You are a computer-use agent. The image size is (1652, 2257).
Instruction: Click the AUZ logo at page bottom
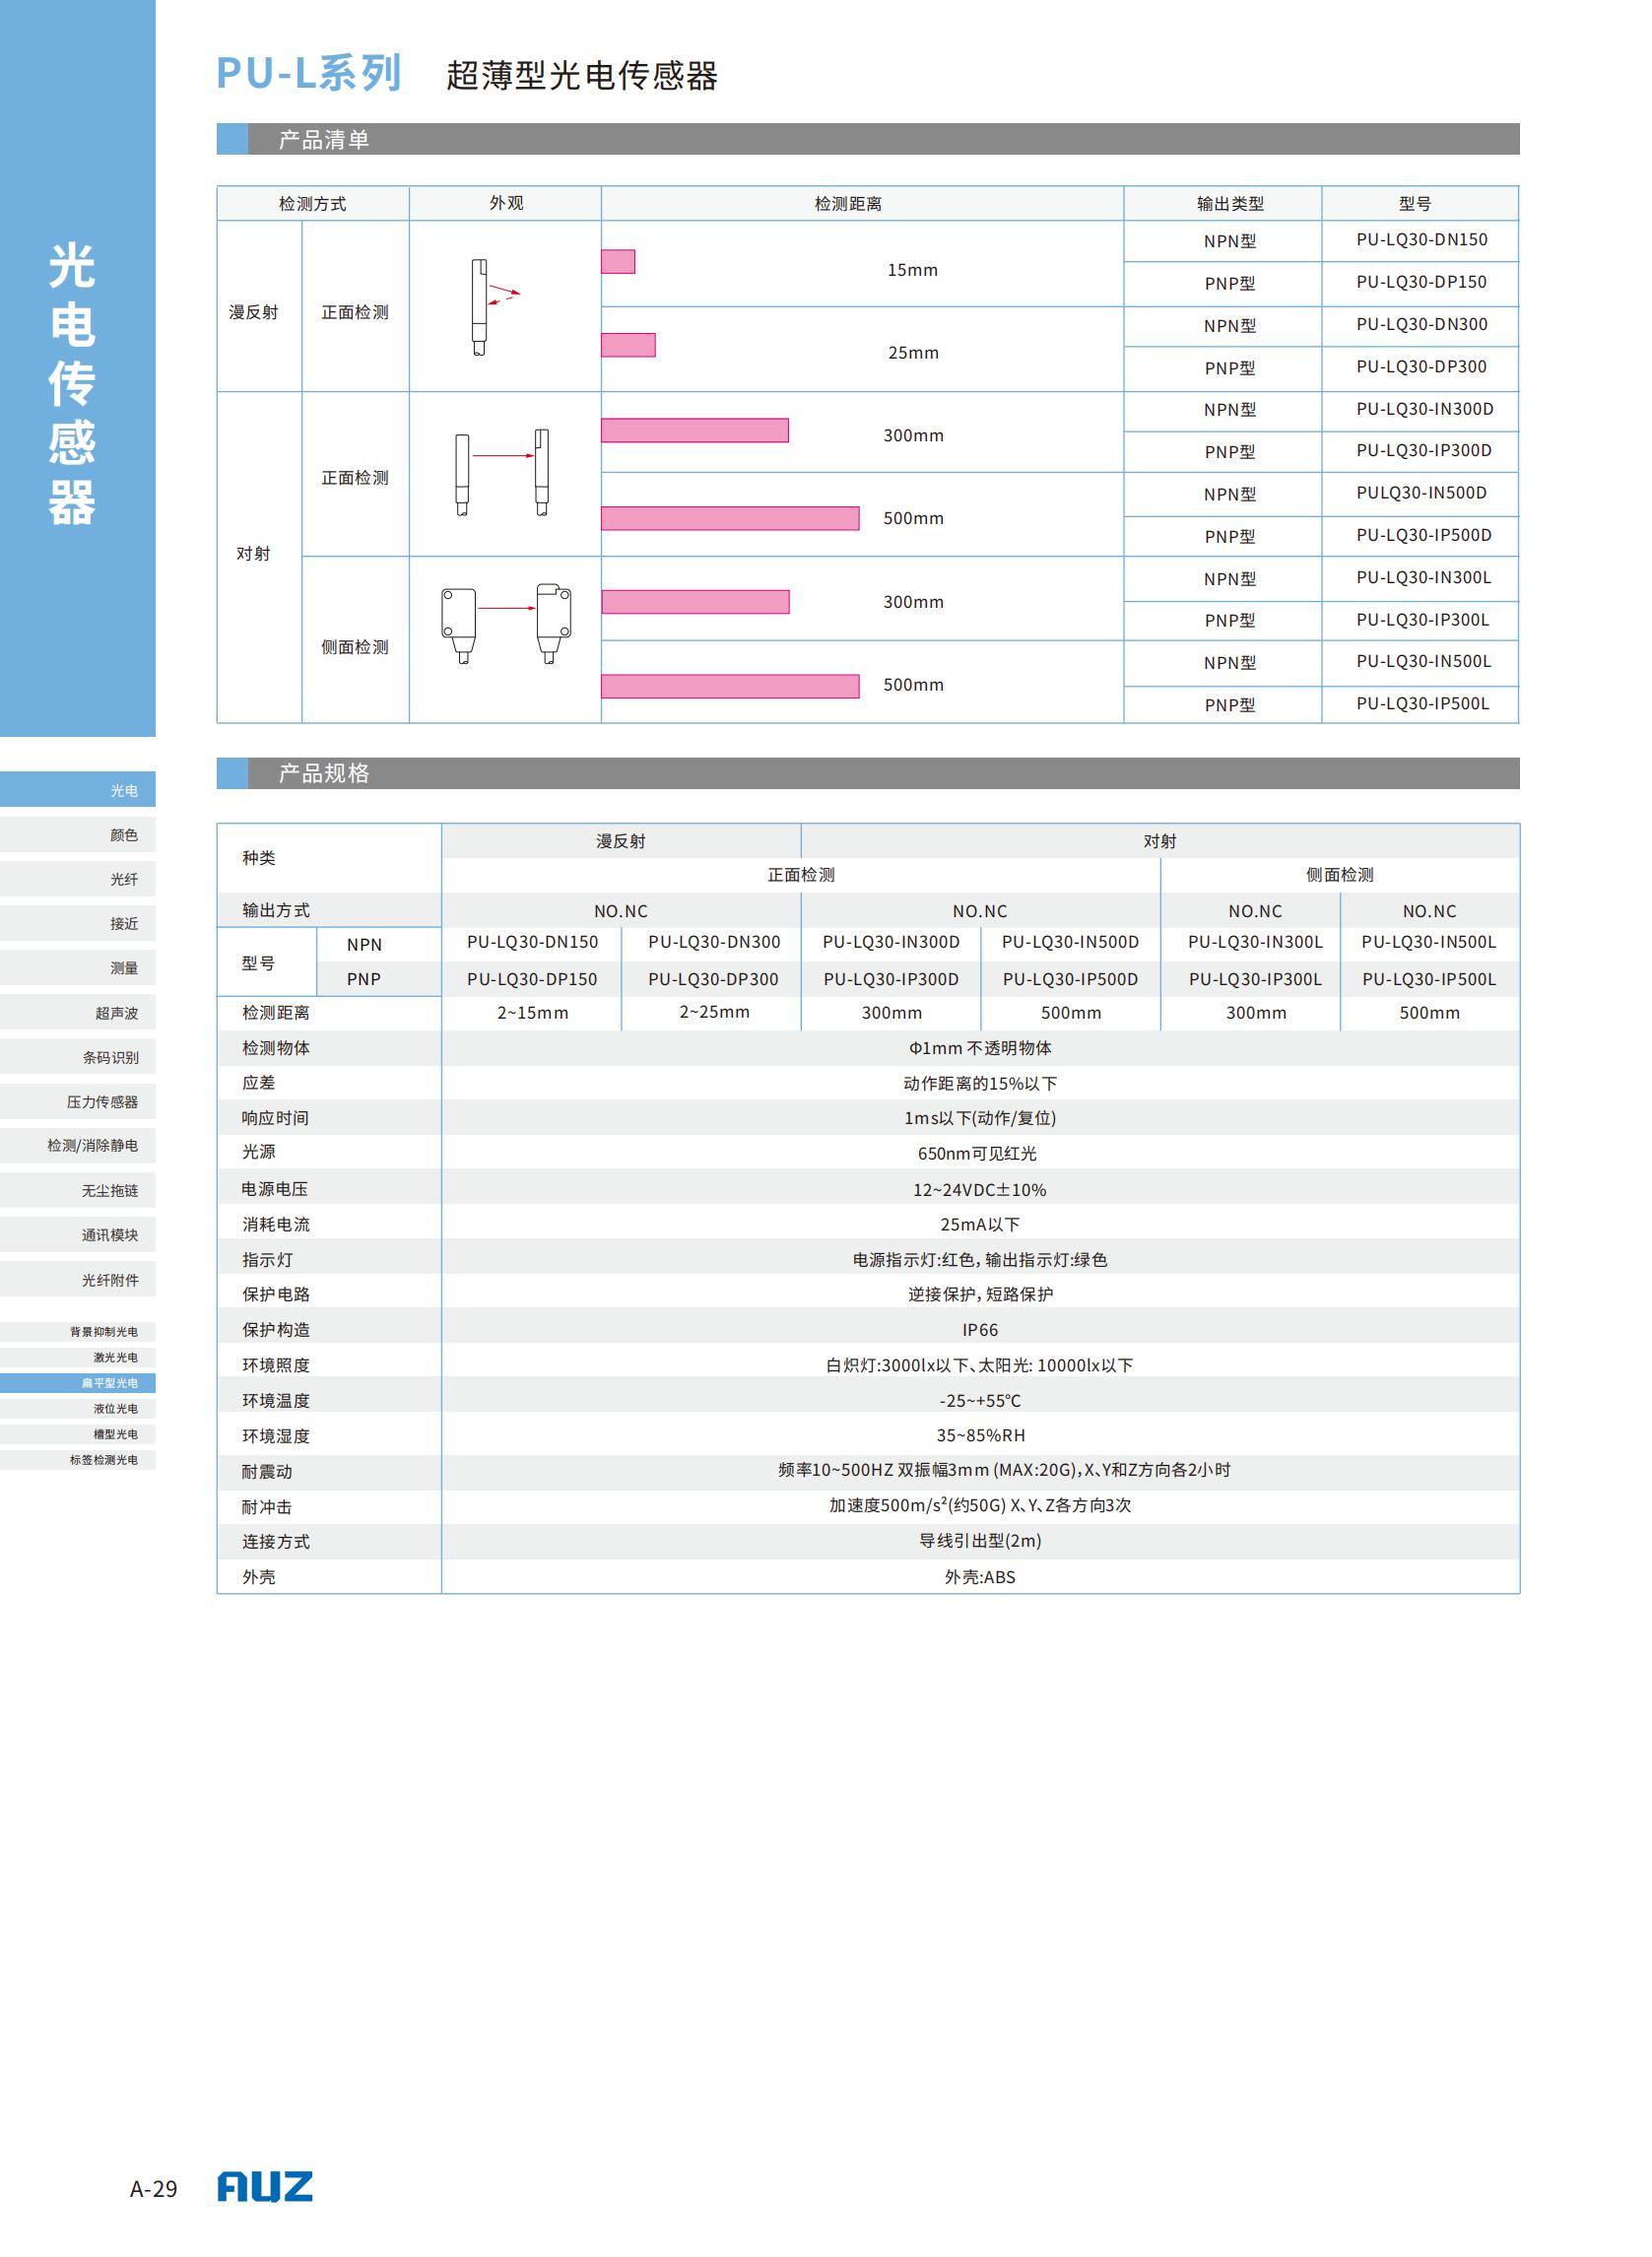[265, 2186]
